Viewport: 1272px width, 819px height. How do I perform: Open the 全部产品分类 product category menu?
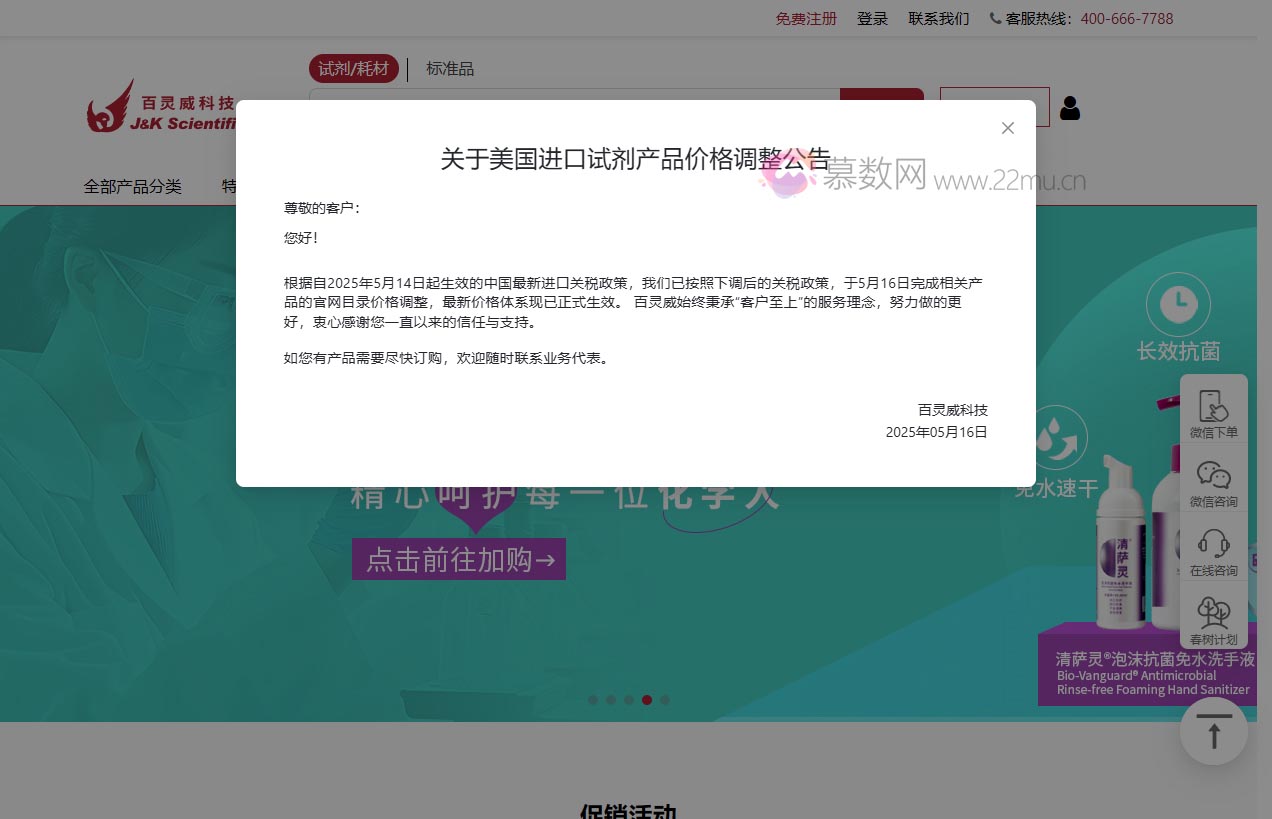coord(132,186)
